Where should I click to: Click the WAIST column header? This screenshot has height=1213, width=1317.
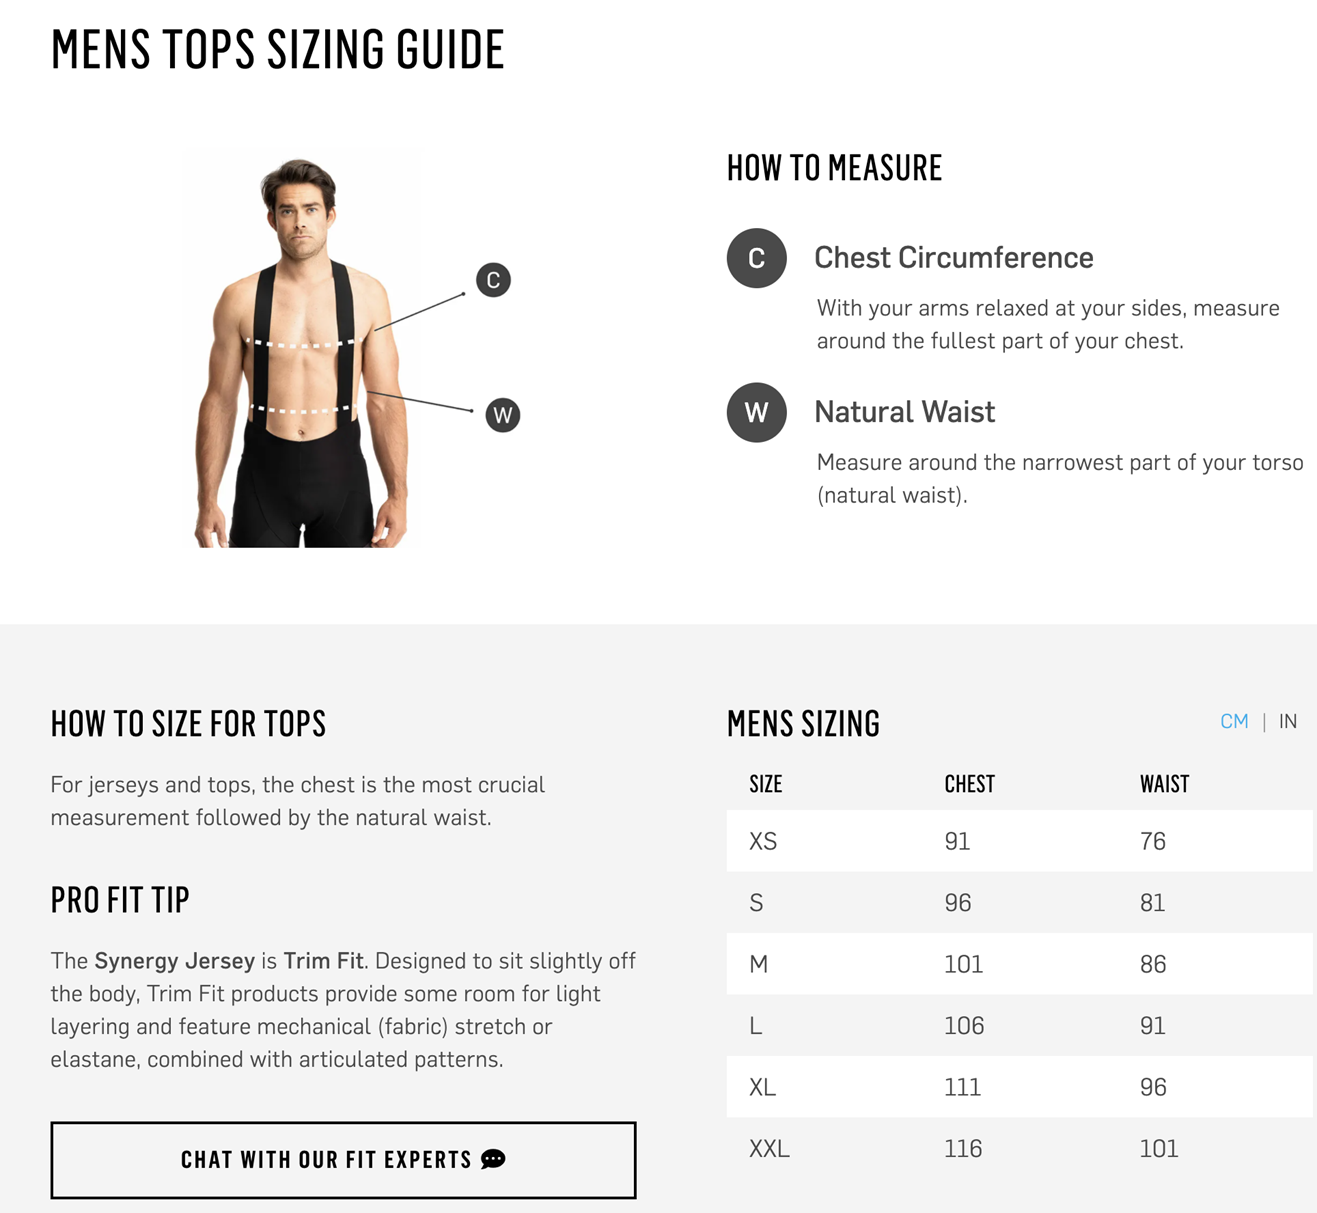coord(1164,784)
